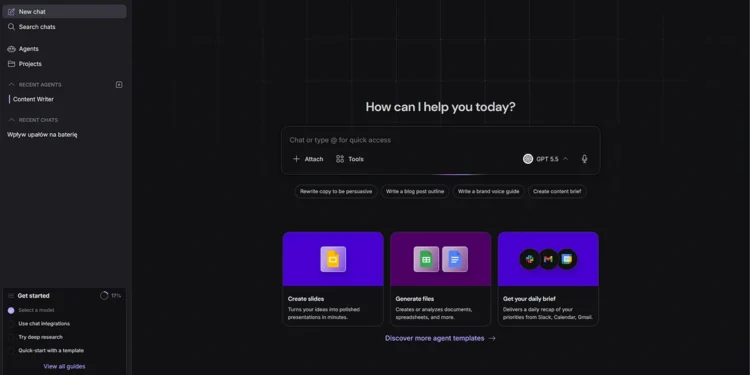The height and width of the screenshot is (375, 750).
Task: Collapse the Recent Agents section
Action: [x=11, y=85]
